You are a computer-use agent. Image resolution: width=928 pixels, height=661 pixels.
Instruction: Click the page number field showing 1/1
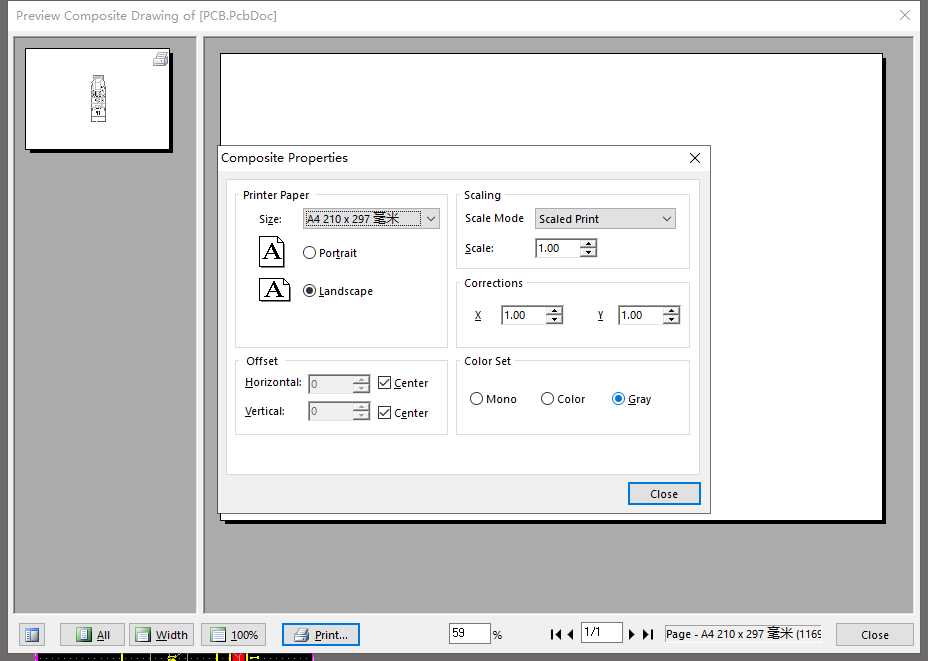(x=601, y=633)
